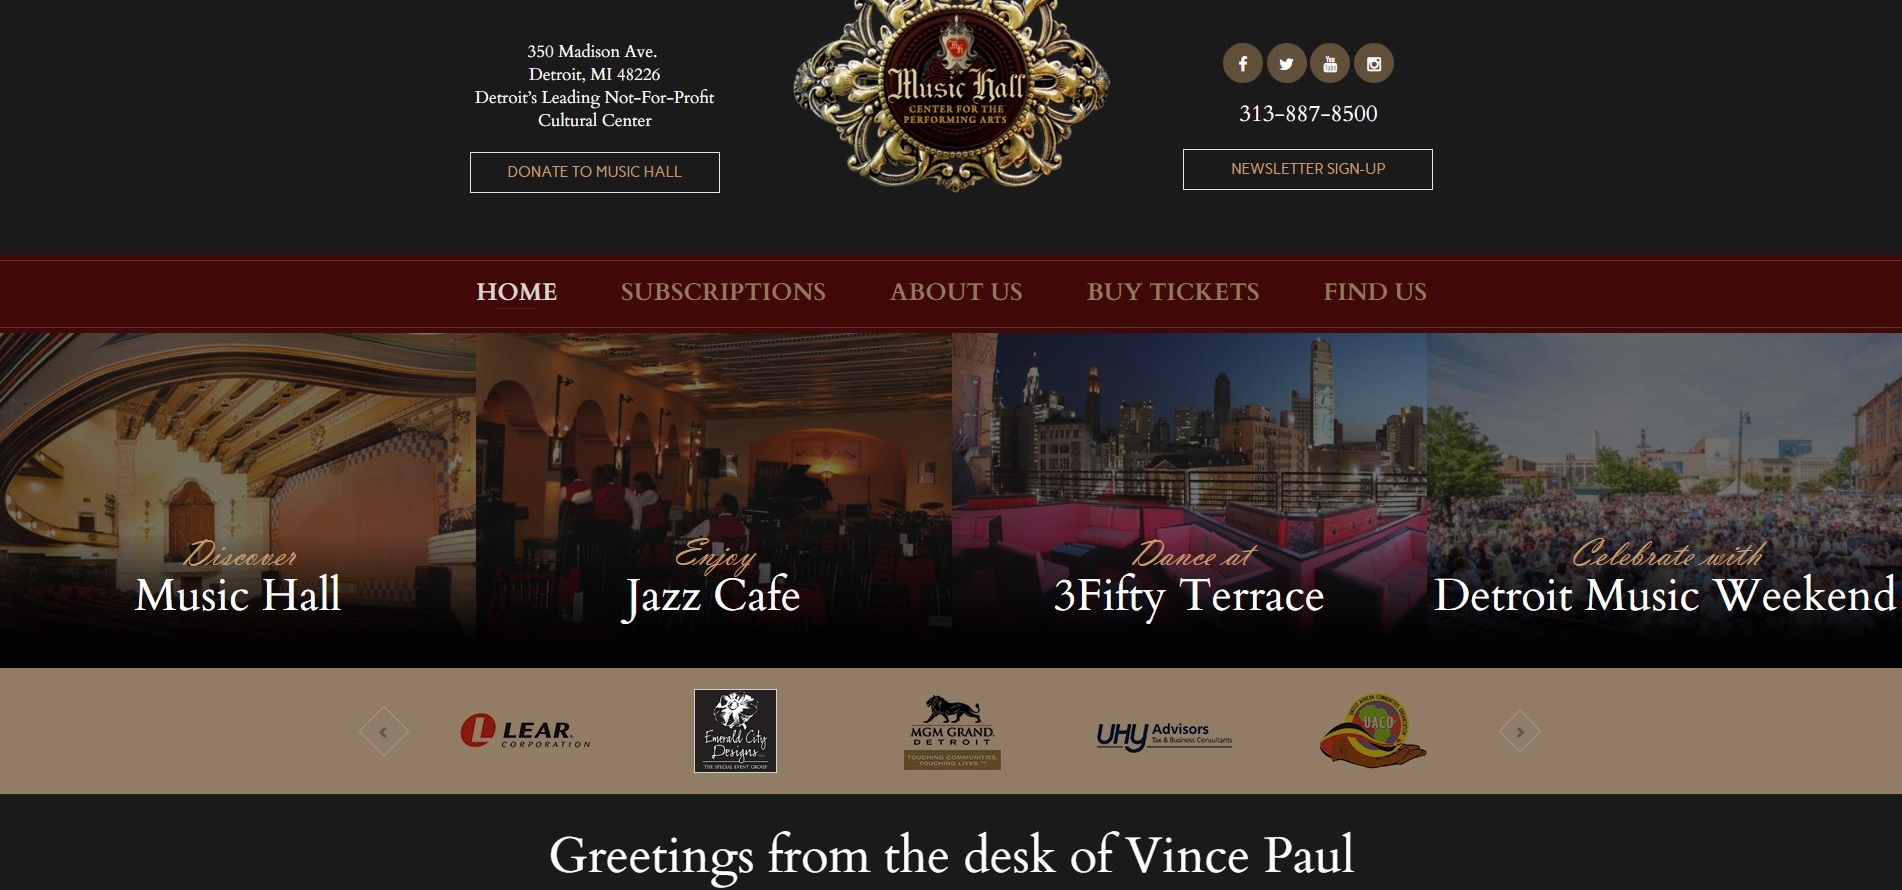This screenshot has width=1902, height=890.
Task: Open the Facebook social icon
Action: pyautogui.click(x=1242, y=64)
